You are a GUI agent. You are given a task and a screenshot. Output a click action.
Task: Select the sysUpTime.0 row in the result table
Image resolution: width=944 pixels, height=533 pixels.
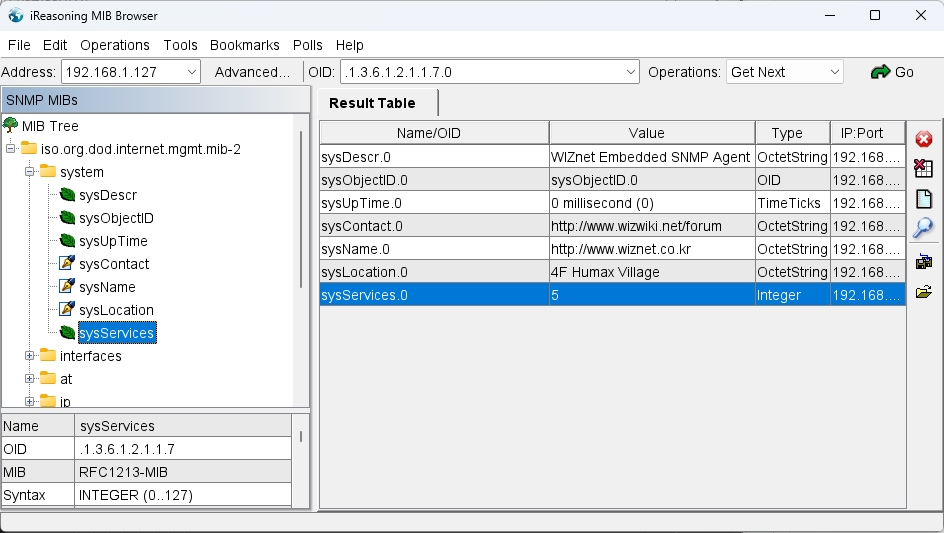pyautogui.click(x=433, y=203)
